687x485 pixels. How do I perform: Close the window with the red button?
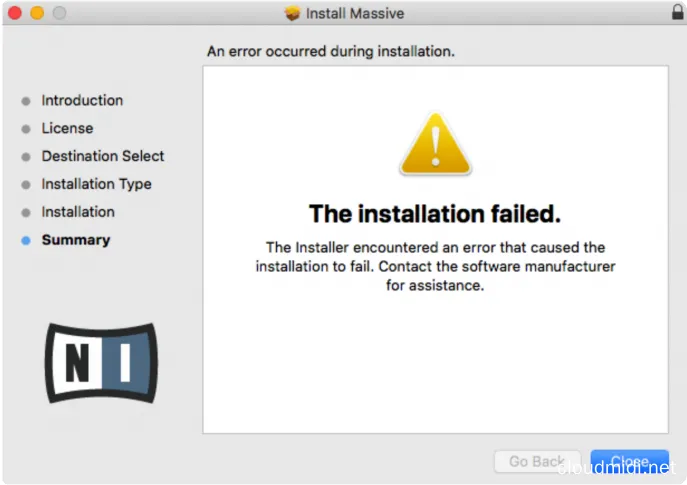coord(16,13)
